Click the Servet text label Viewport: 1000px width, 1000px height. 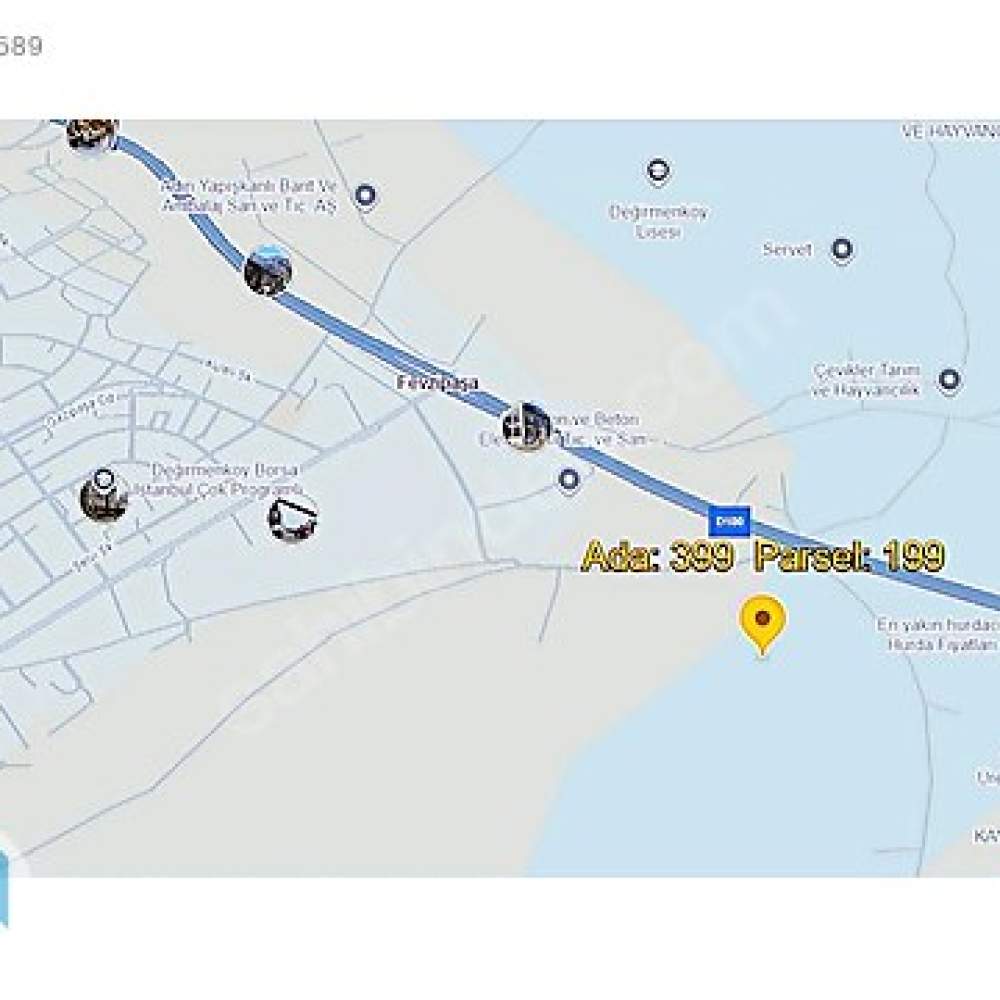tap(787, 249)
